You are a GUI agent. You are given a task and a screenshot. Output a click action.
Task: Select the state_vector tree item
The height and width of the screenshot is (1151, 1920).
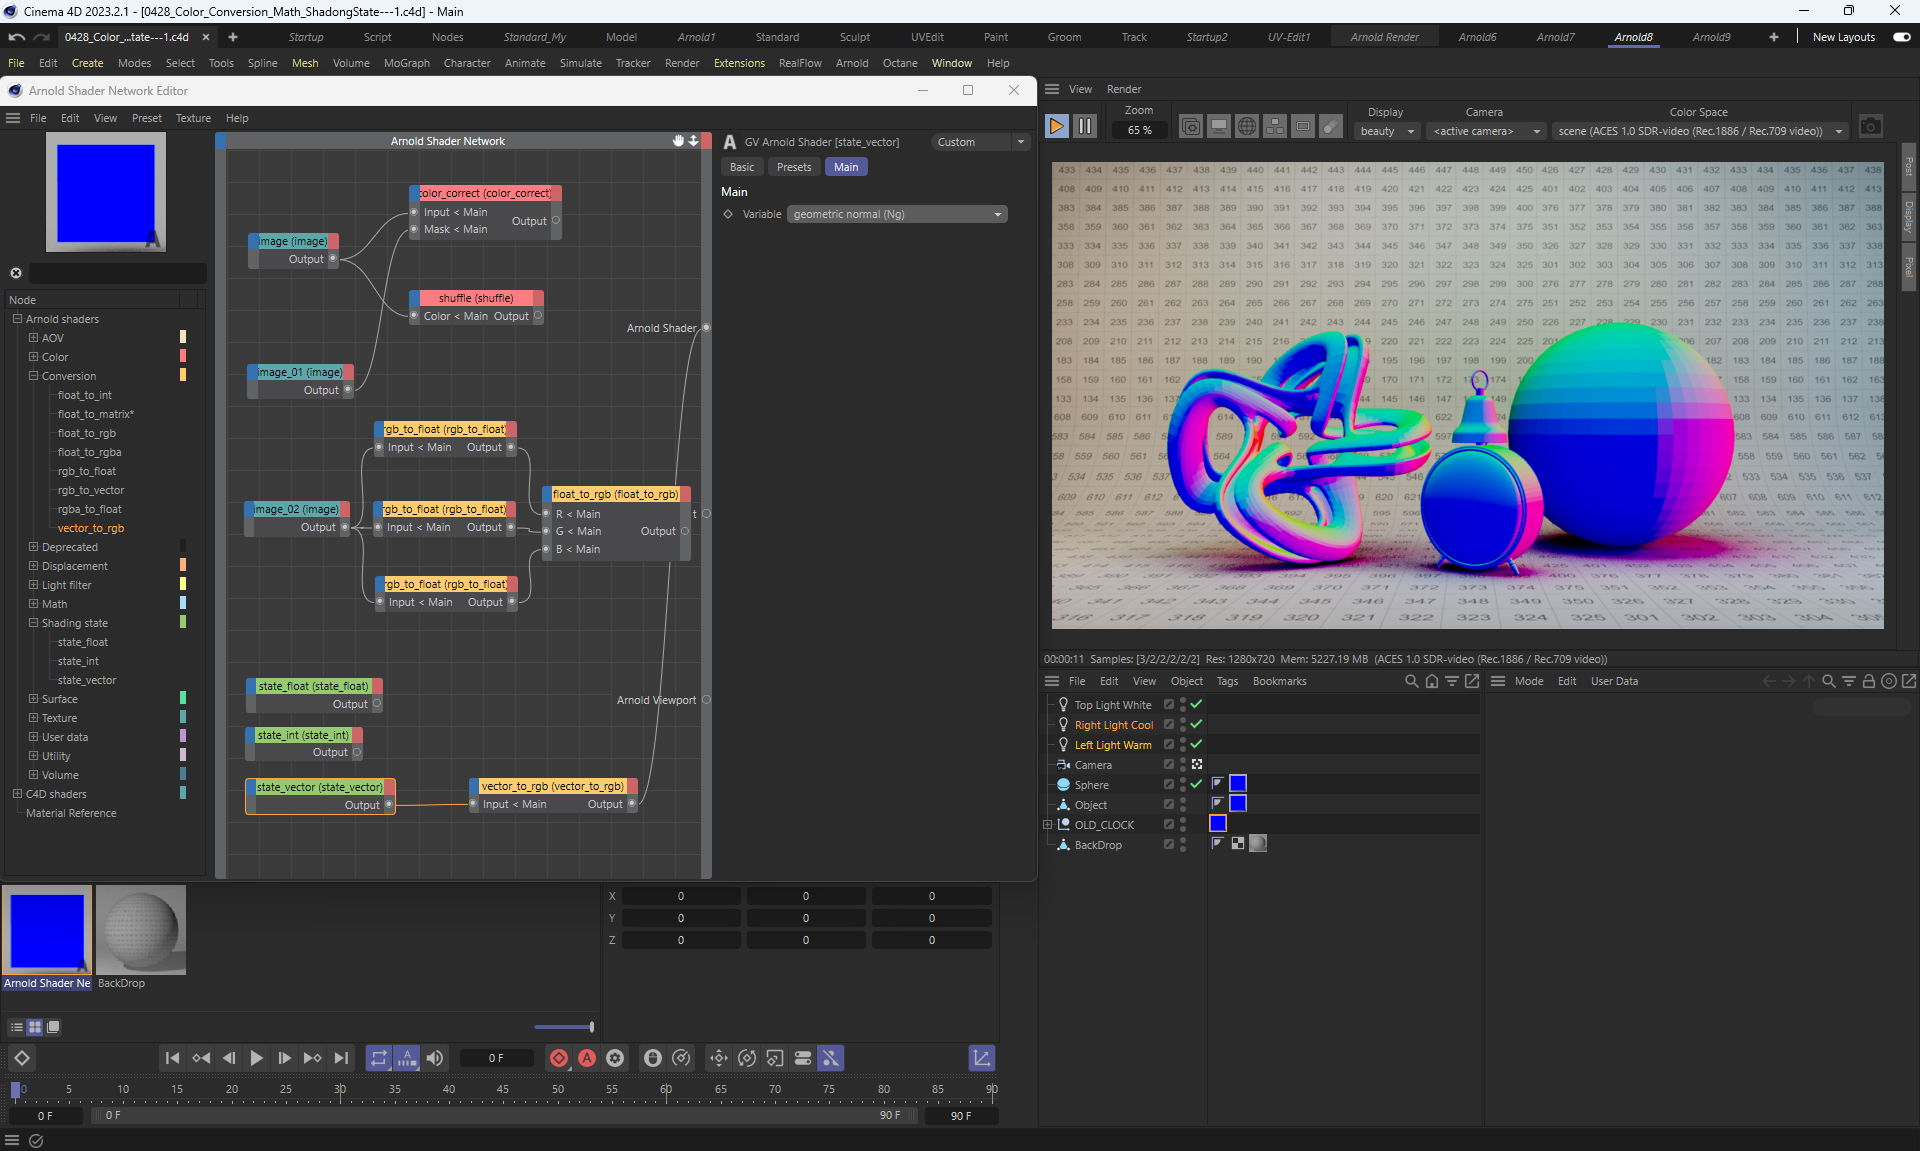(87, 680)
